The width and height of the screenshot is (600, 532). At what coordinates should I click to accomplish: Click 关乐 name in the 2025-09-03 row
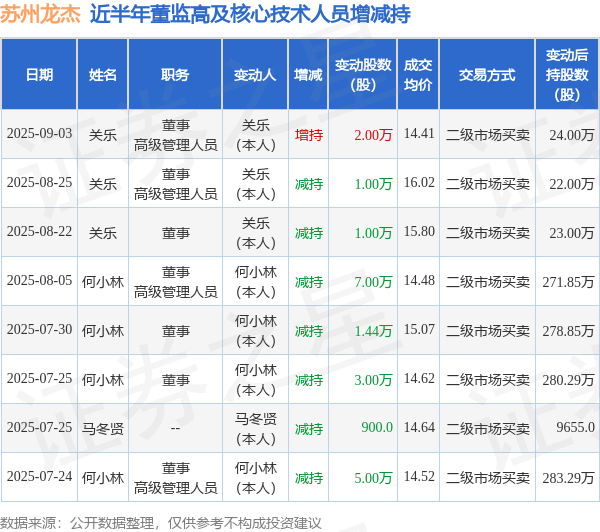103,135
